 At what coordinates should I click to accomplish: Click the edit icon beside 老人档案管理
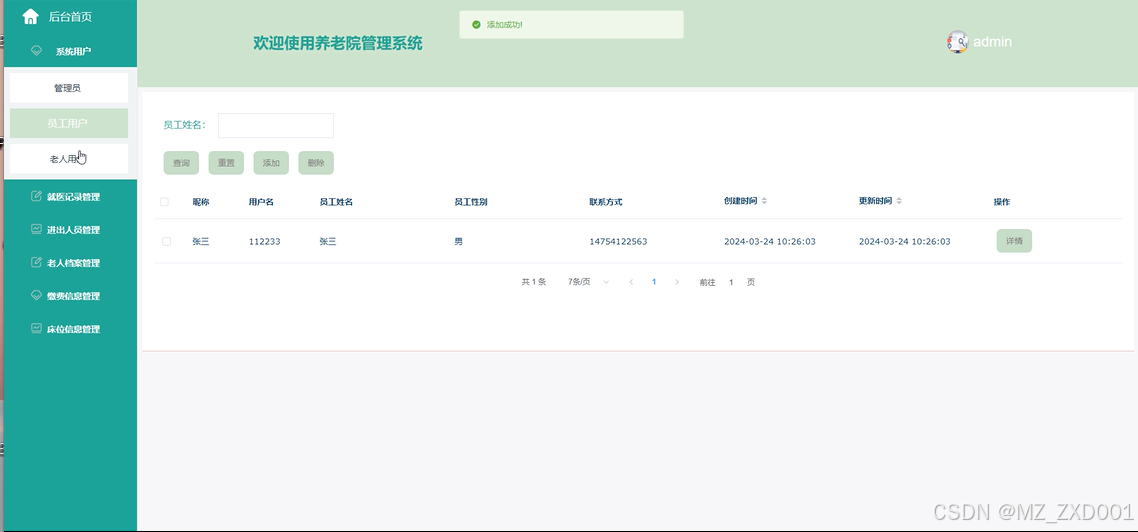click(x=36, y=262)
